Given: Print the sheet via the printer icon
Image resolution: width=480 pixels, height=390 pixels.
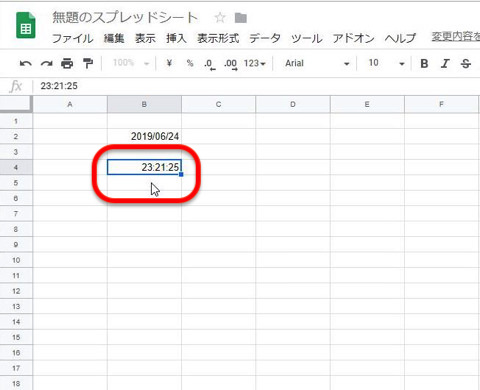Looking at the screenshot, I should (67, 63).
